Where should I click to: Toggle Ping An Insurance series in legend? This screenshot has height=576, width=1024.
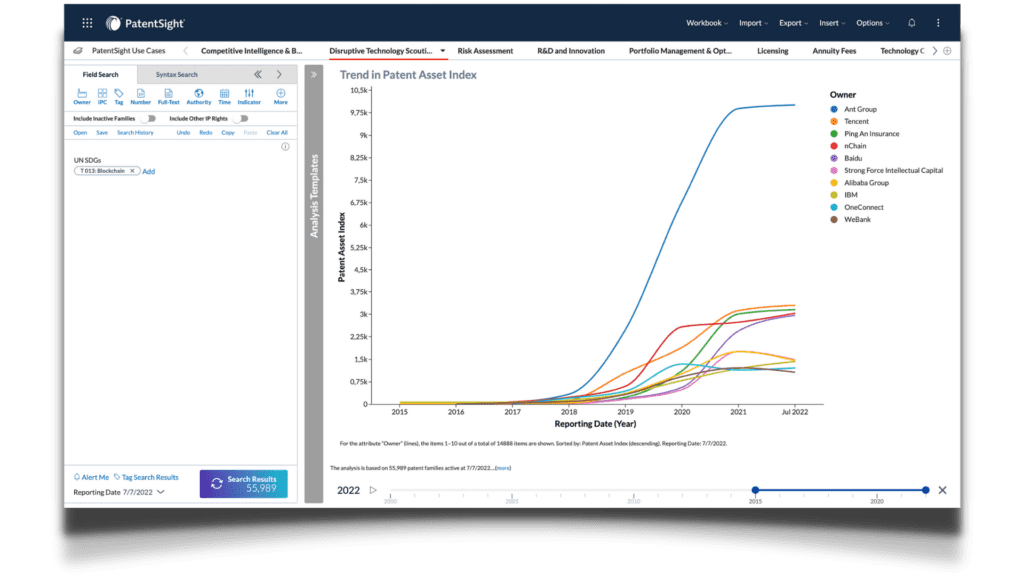(x=865, y=134)
